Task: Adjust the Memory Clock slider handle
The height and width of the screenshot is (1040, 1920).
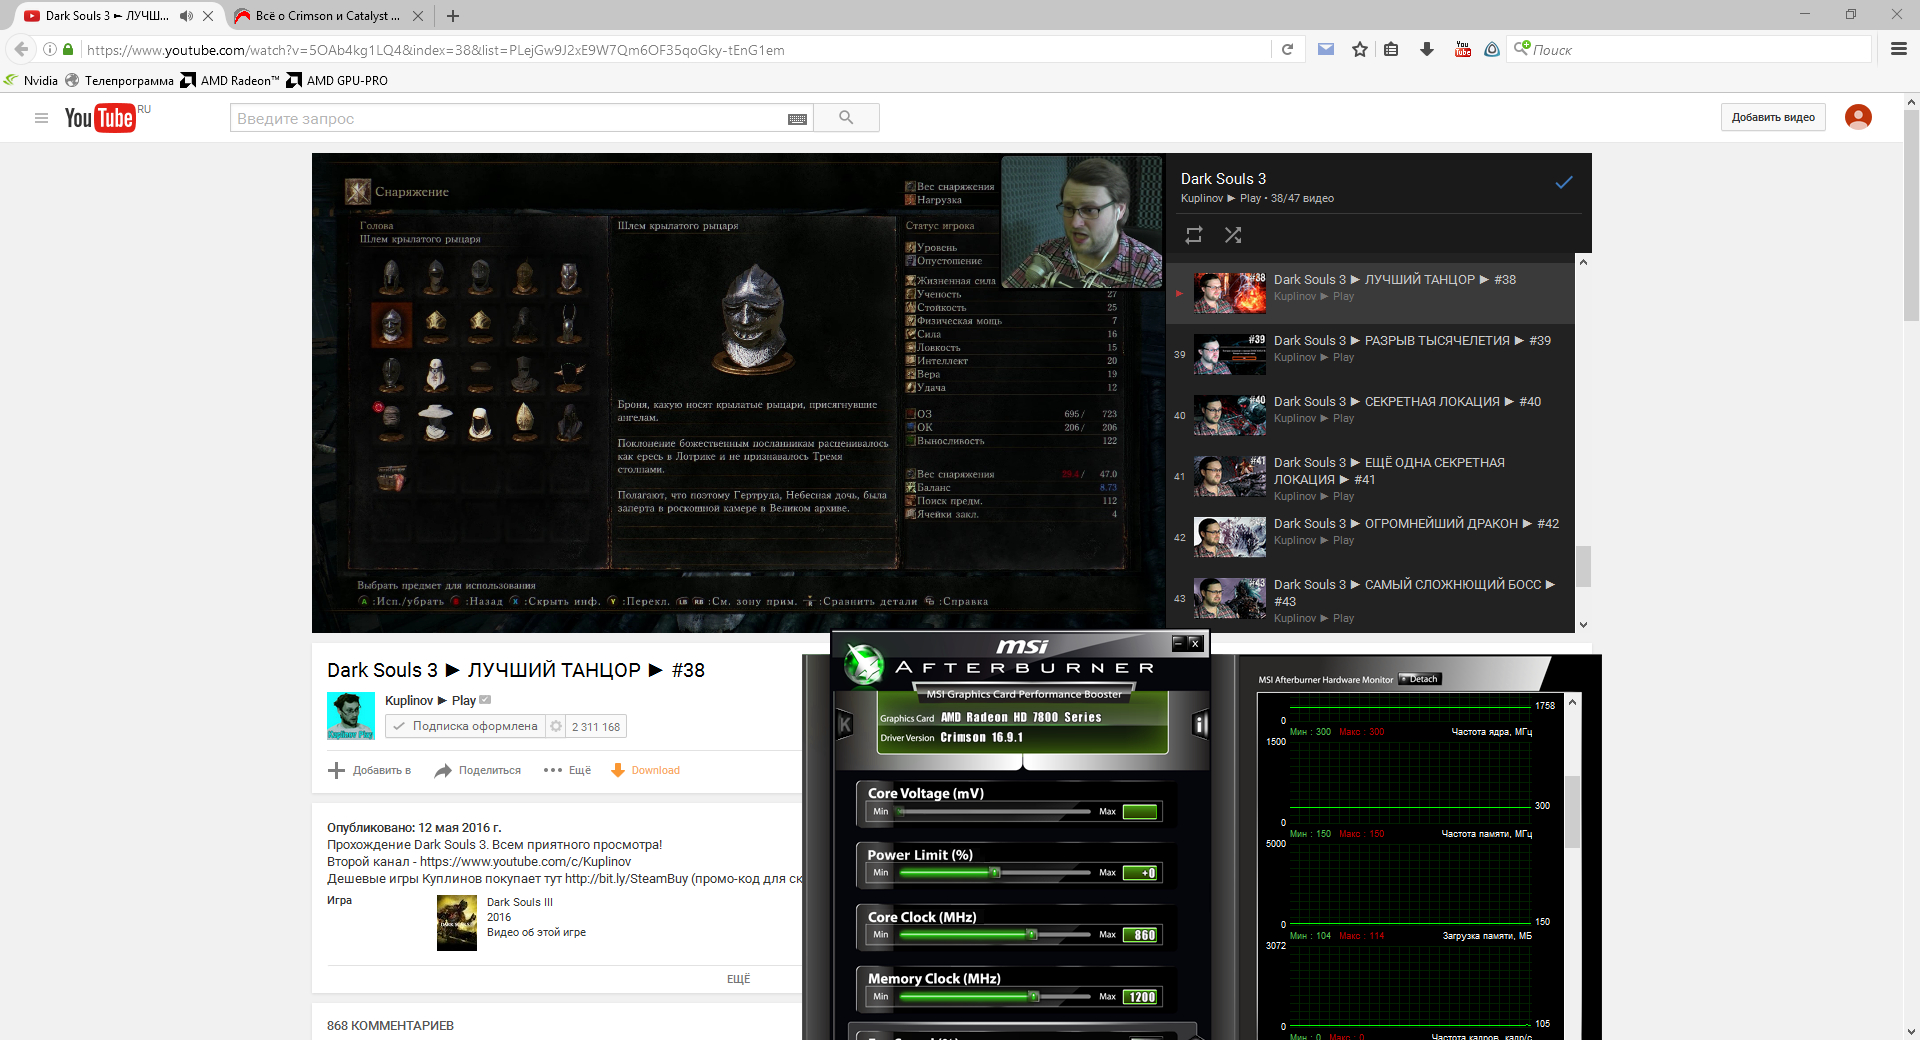Action: [1034, 996]
